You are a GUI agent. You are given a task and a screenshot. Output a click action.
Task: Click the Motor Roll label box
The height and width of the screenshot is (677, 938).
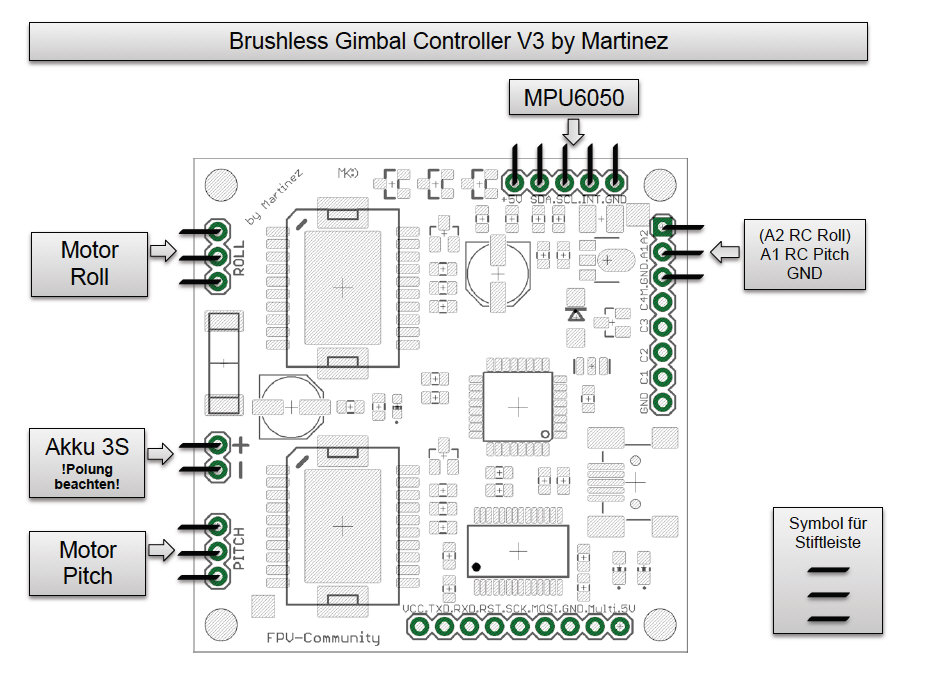click(89, 264)
